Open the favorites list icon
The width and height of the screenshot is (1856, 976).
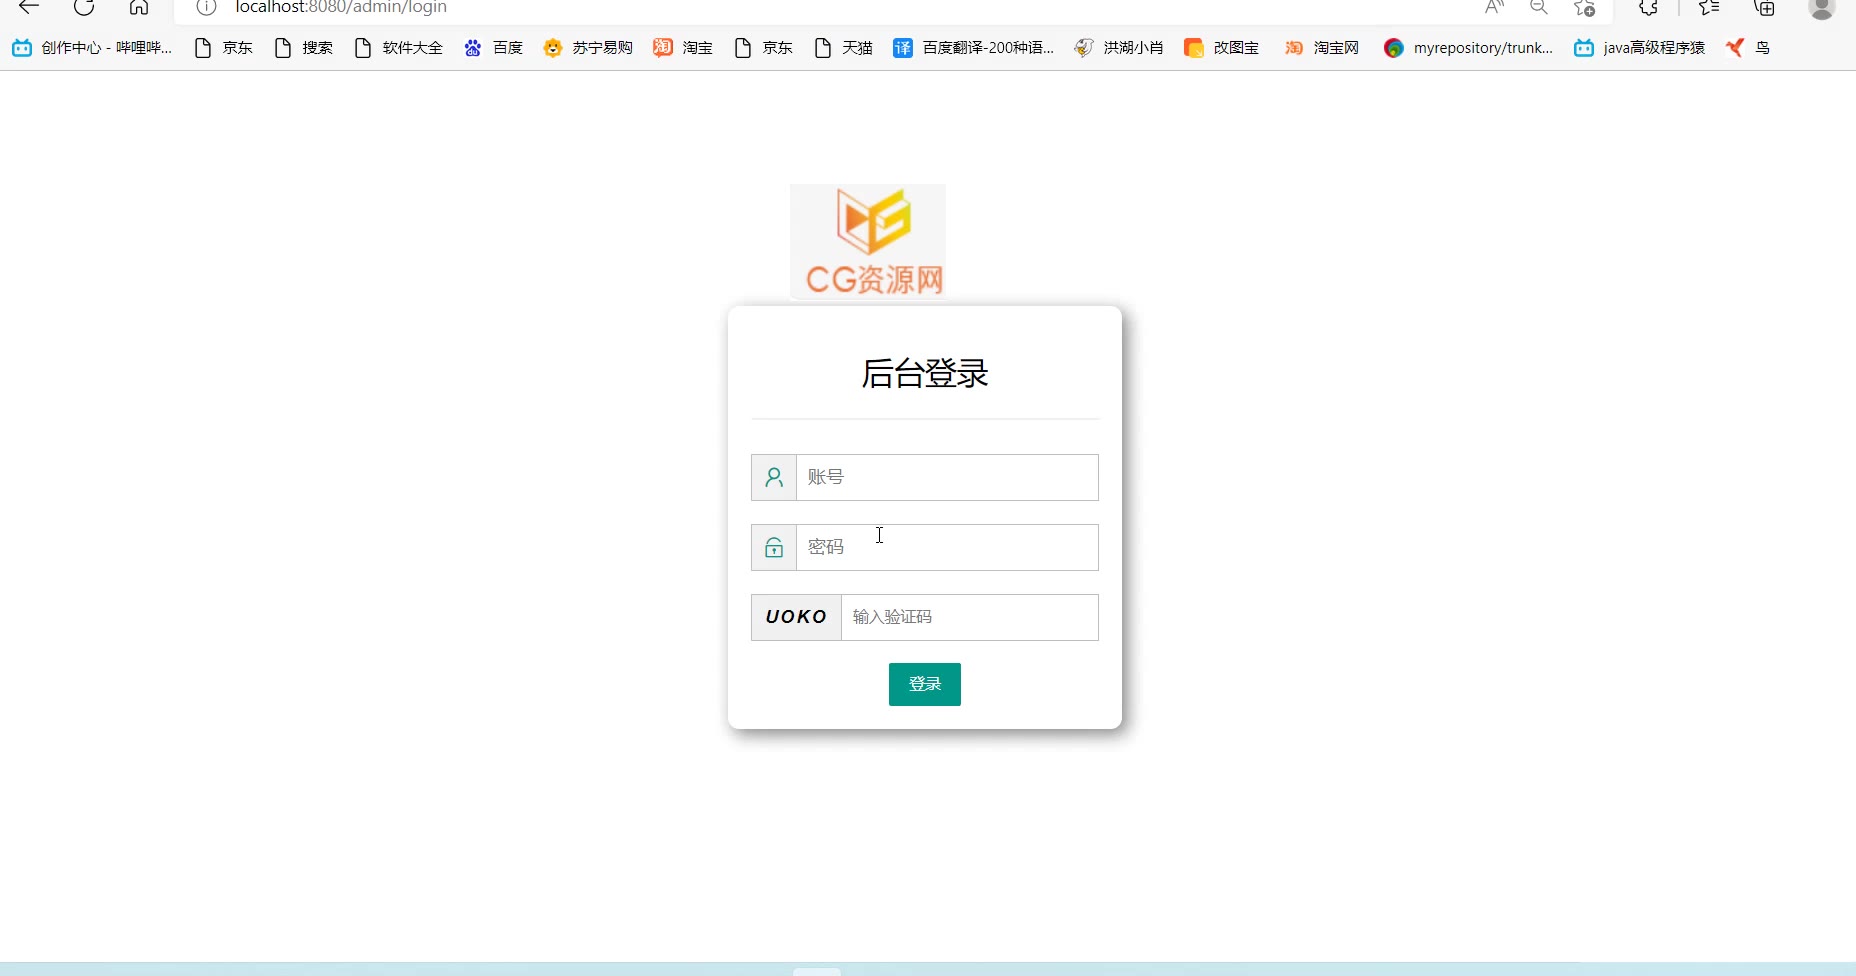click(x=1709, y=7)
